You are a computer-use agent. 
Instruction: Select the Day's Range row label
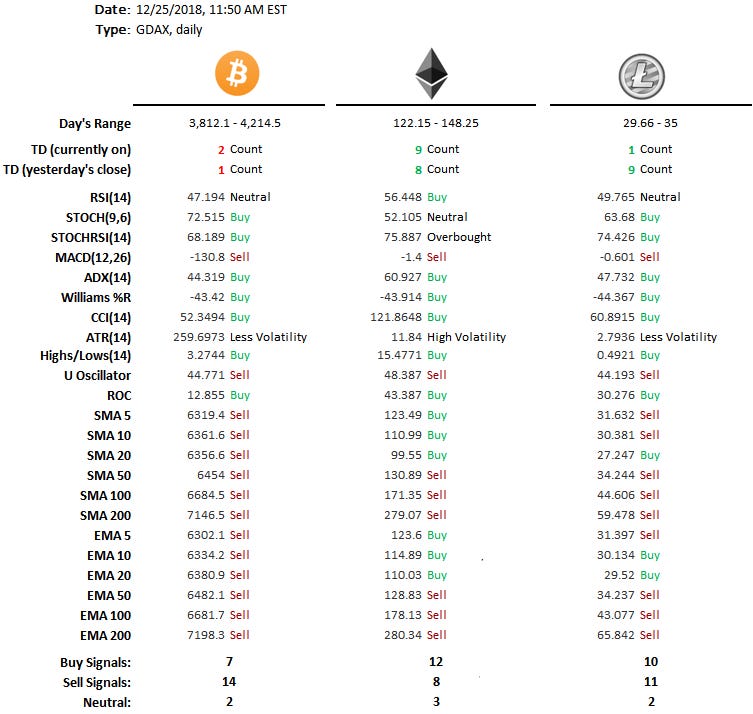[94, 124]
